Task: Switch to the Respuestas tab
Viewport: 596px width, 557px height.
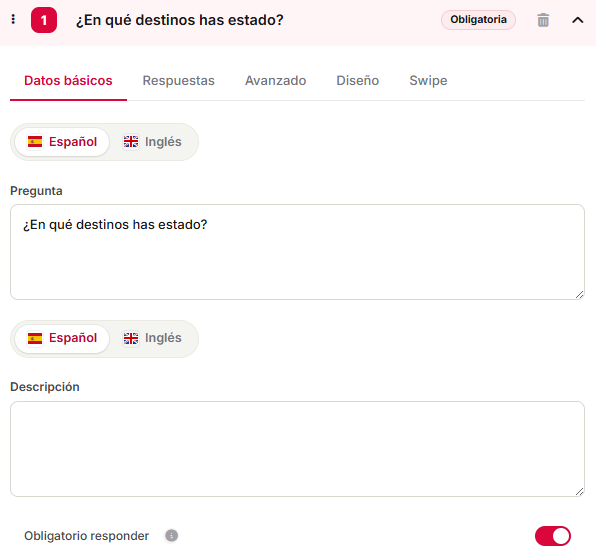Action: (x=178, y=81)
